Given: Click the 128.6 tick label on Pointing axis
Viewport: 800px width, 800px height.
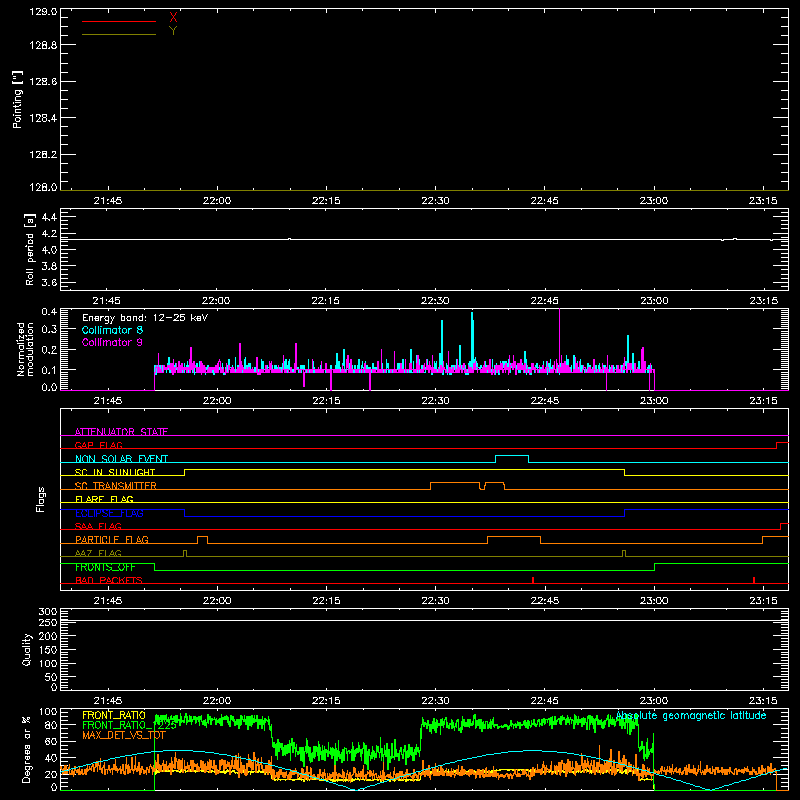Looking at the screenshot, I should (43, 82).
